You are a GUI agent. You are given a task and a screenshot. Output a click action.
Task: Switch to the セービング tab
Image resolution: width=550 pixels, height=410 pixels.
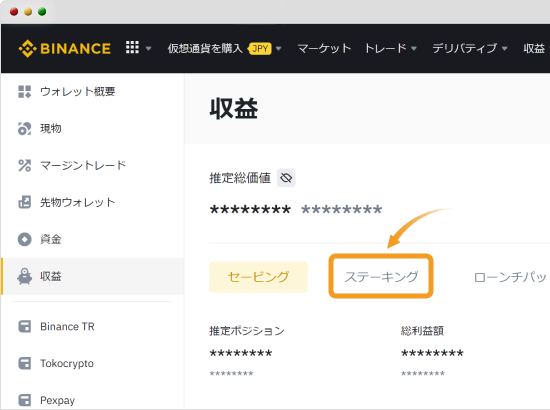pos(259,277)
